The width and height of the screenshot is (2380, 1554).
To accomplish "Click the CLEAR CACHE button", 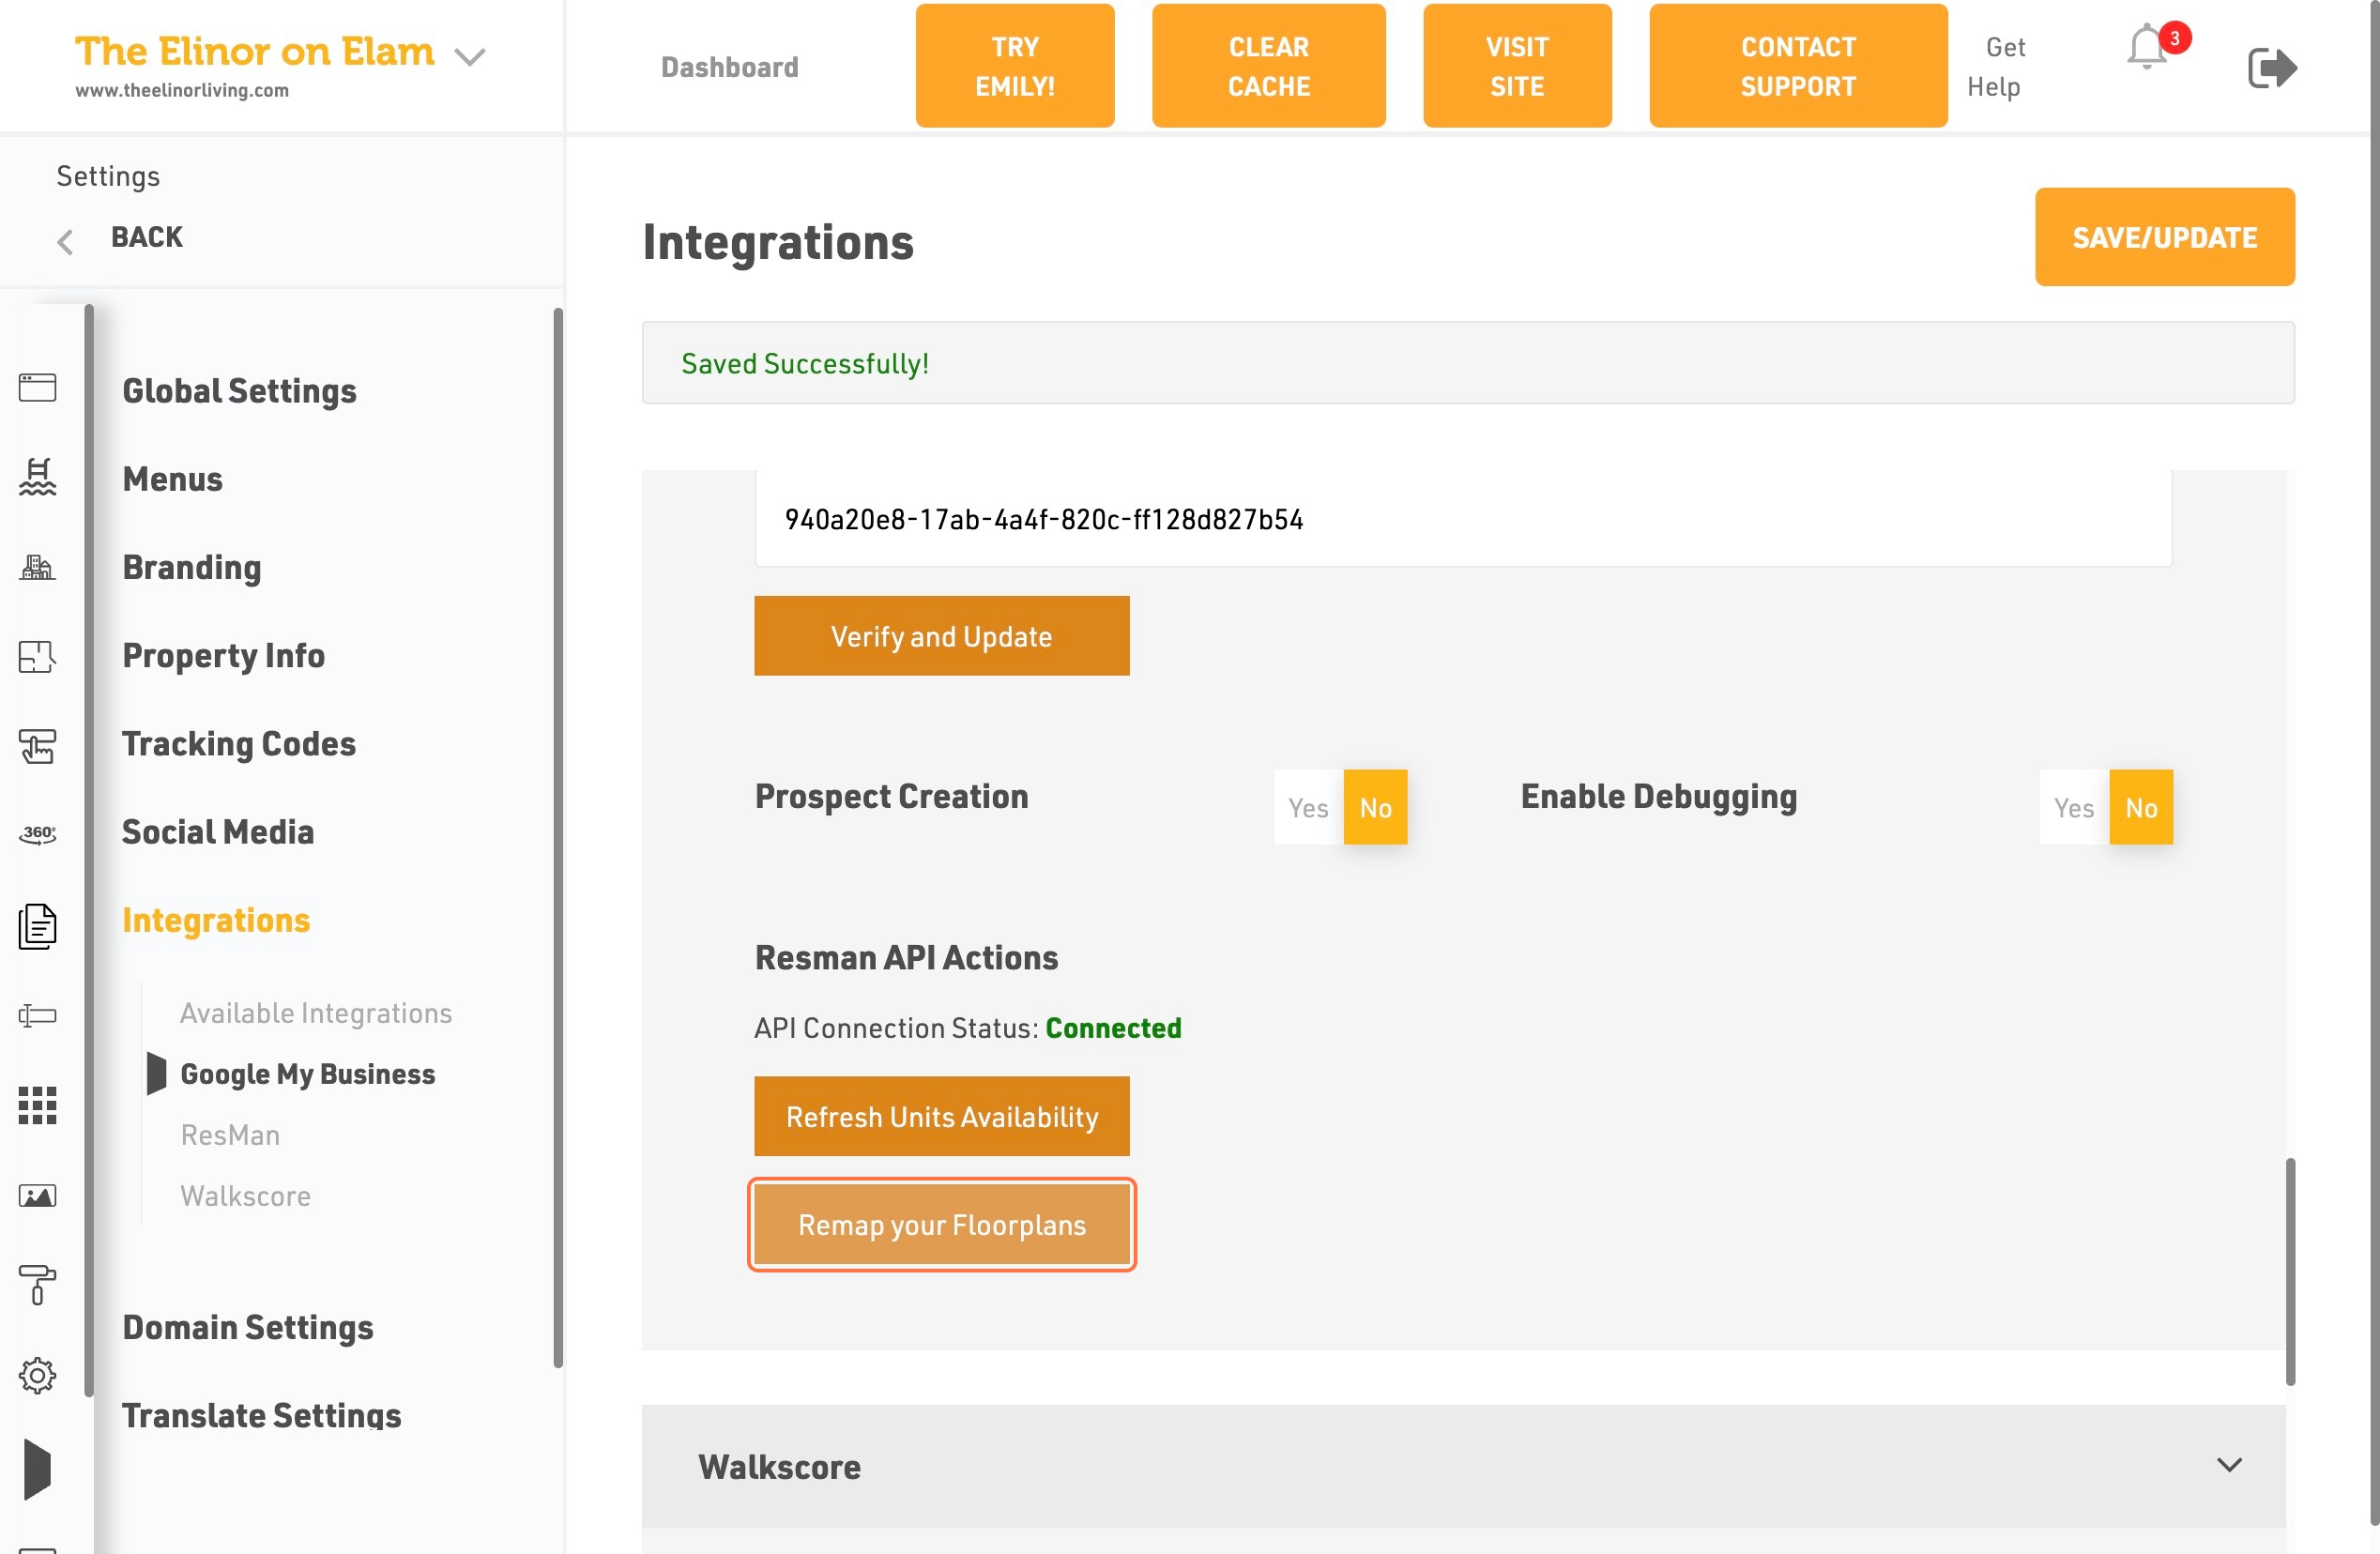I will pos(1269,66).
